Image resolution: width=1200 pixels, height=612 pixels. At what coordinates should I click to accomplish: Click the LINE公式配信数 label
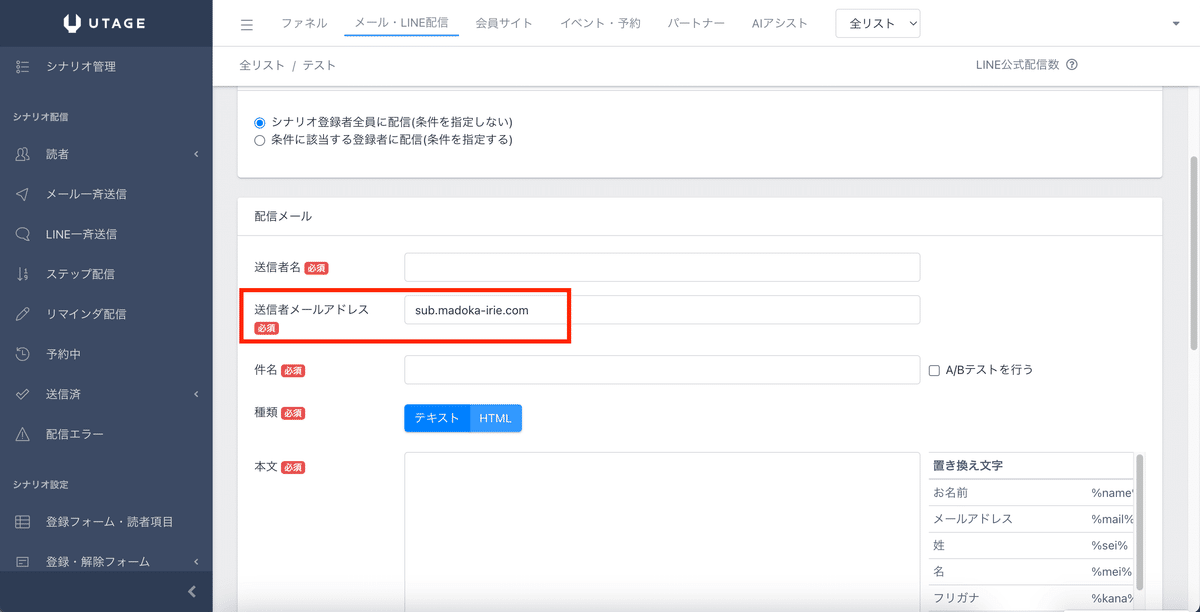coord(1017,65)
